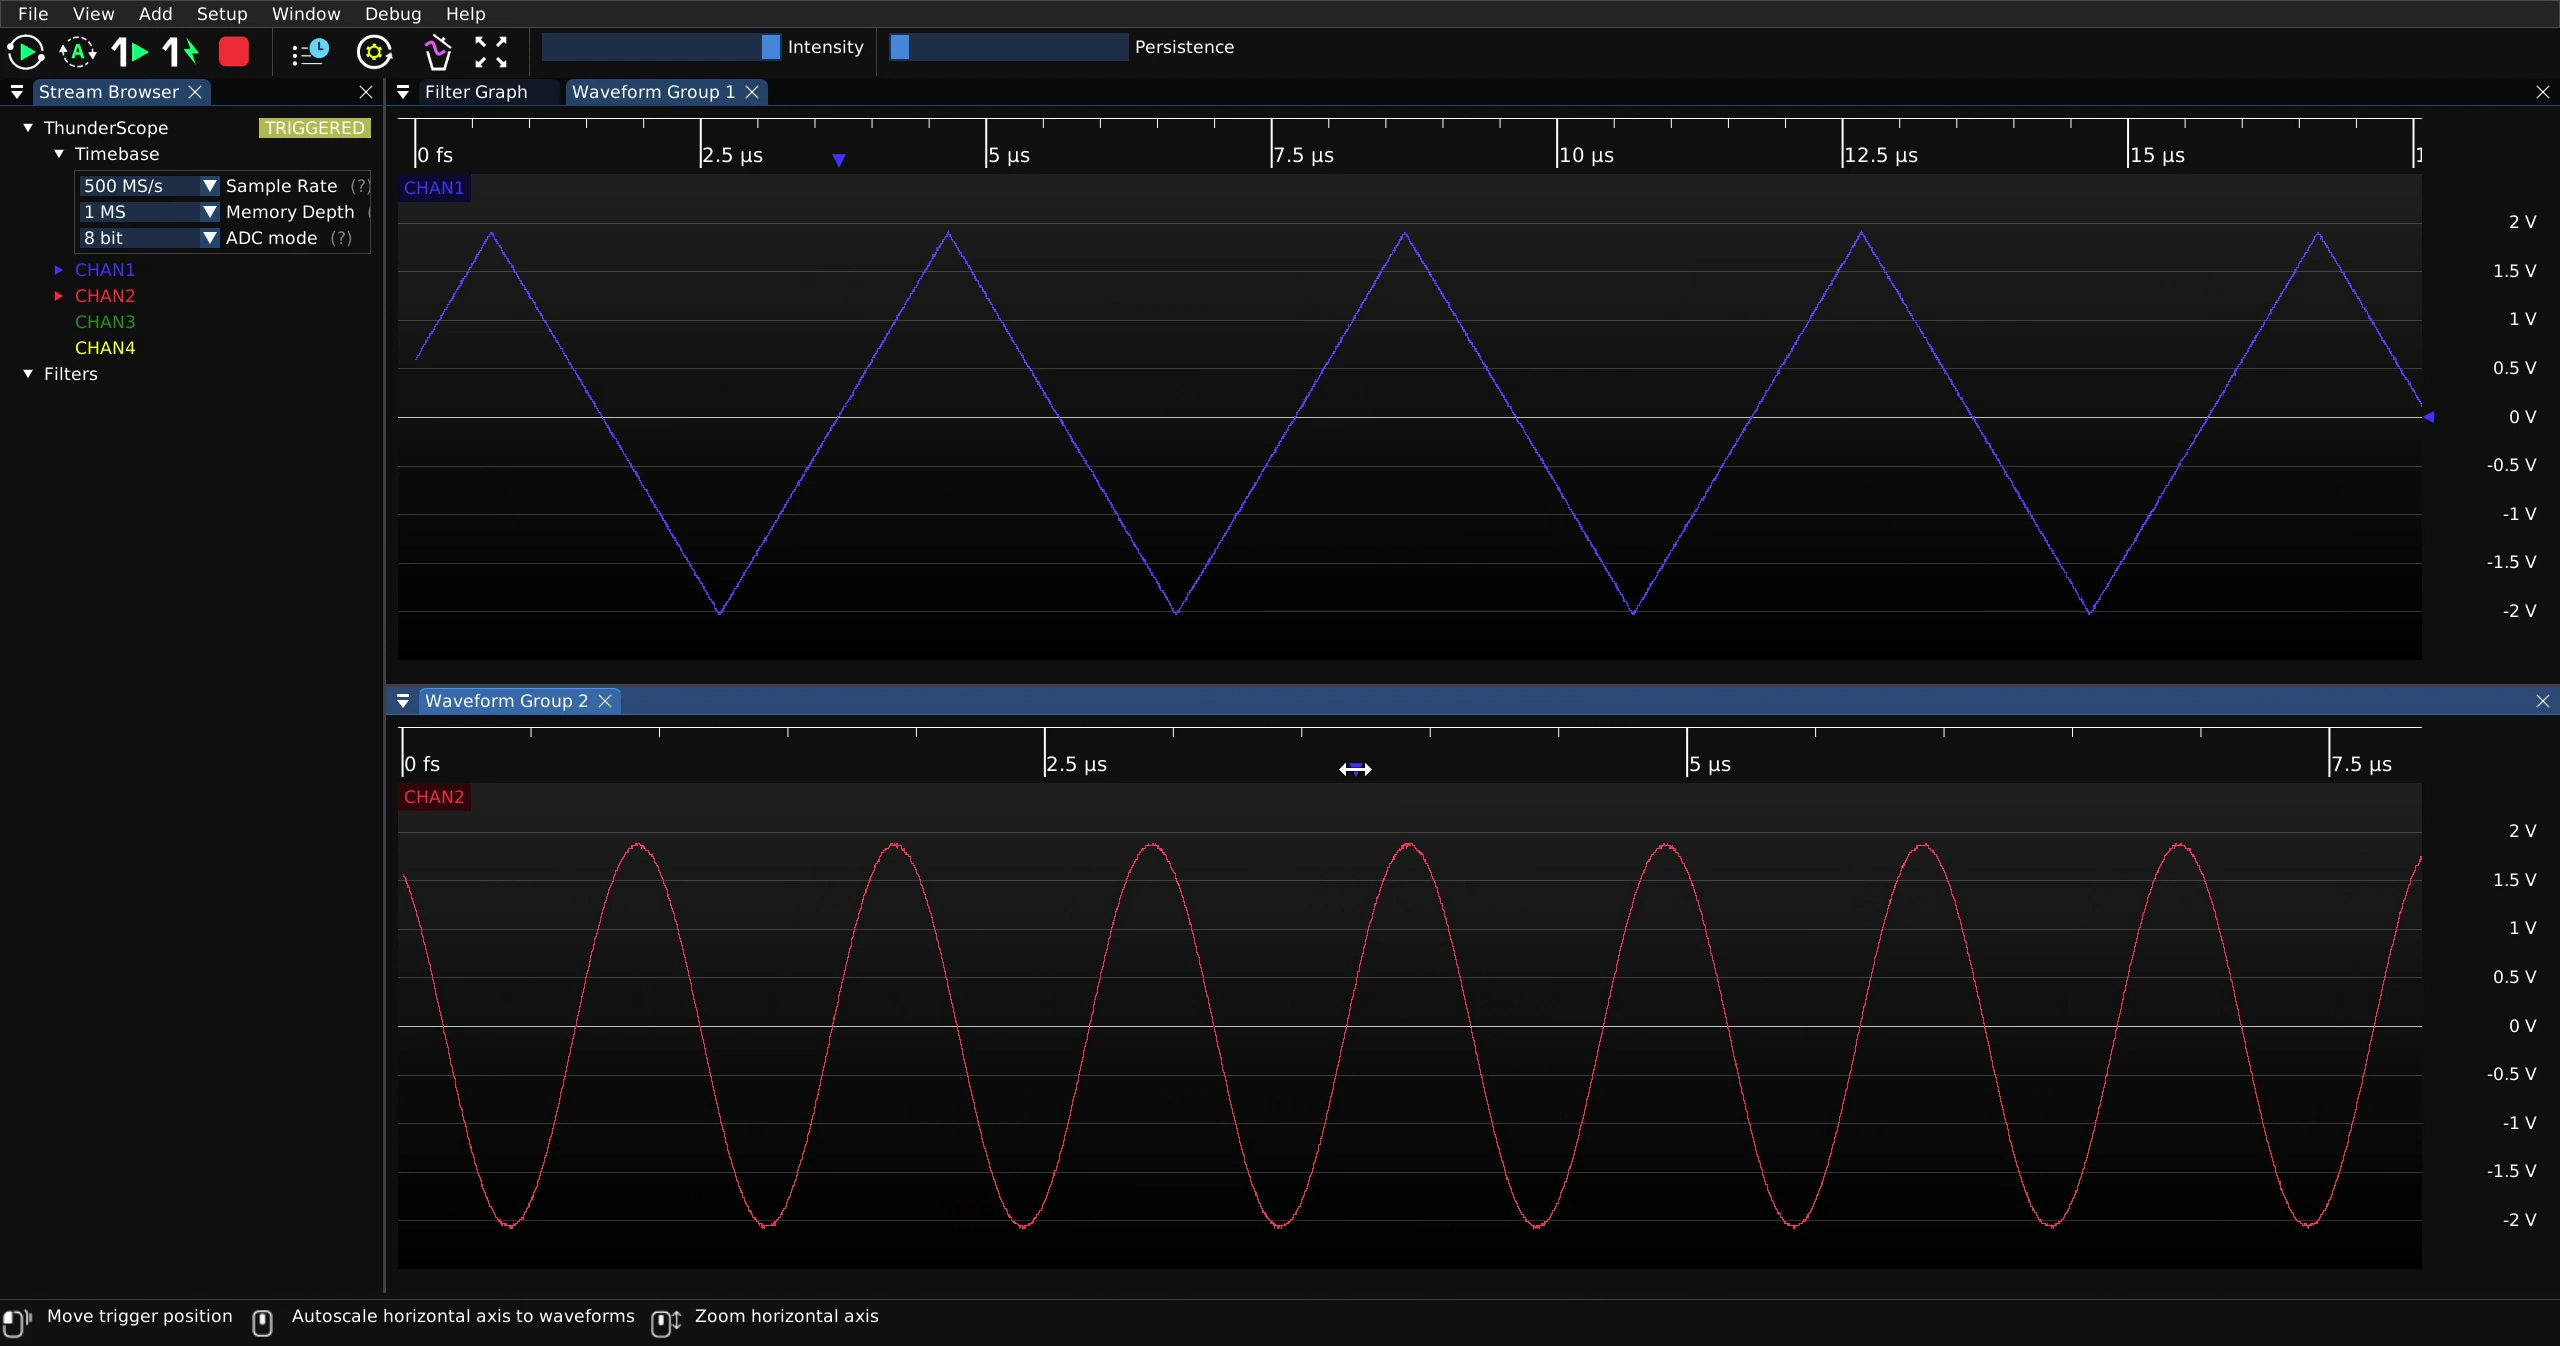Image resolution: width=2560 pixels, height=1346 pixels.
Task: Select CHAN3 in the Stream Browser
Action: 105,322
